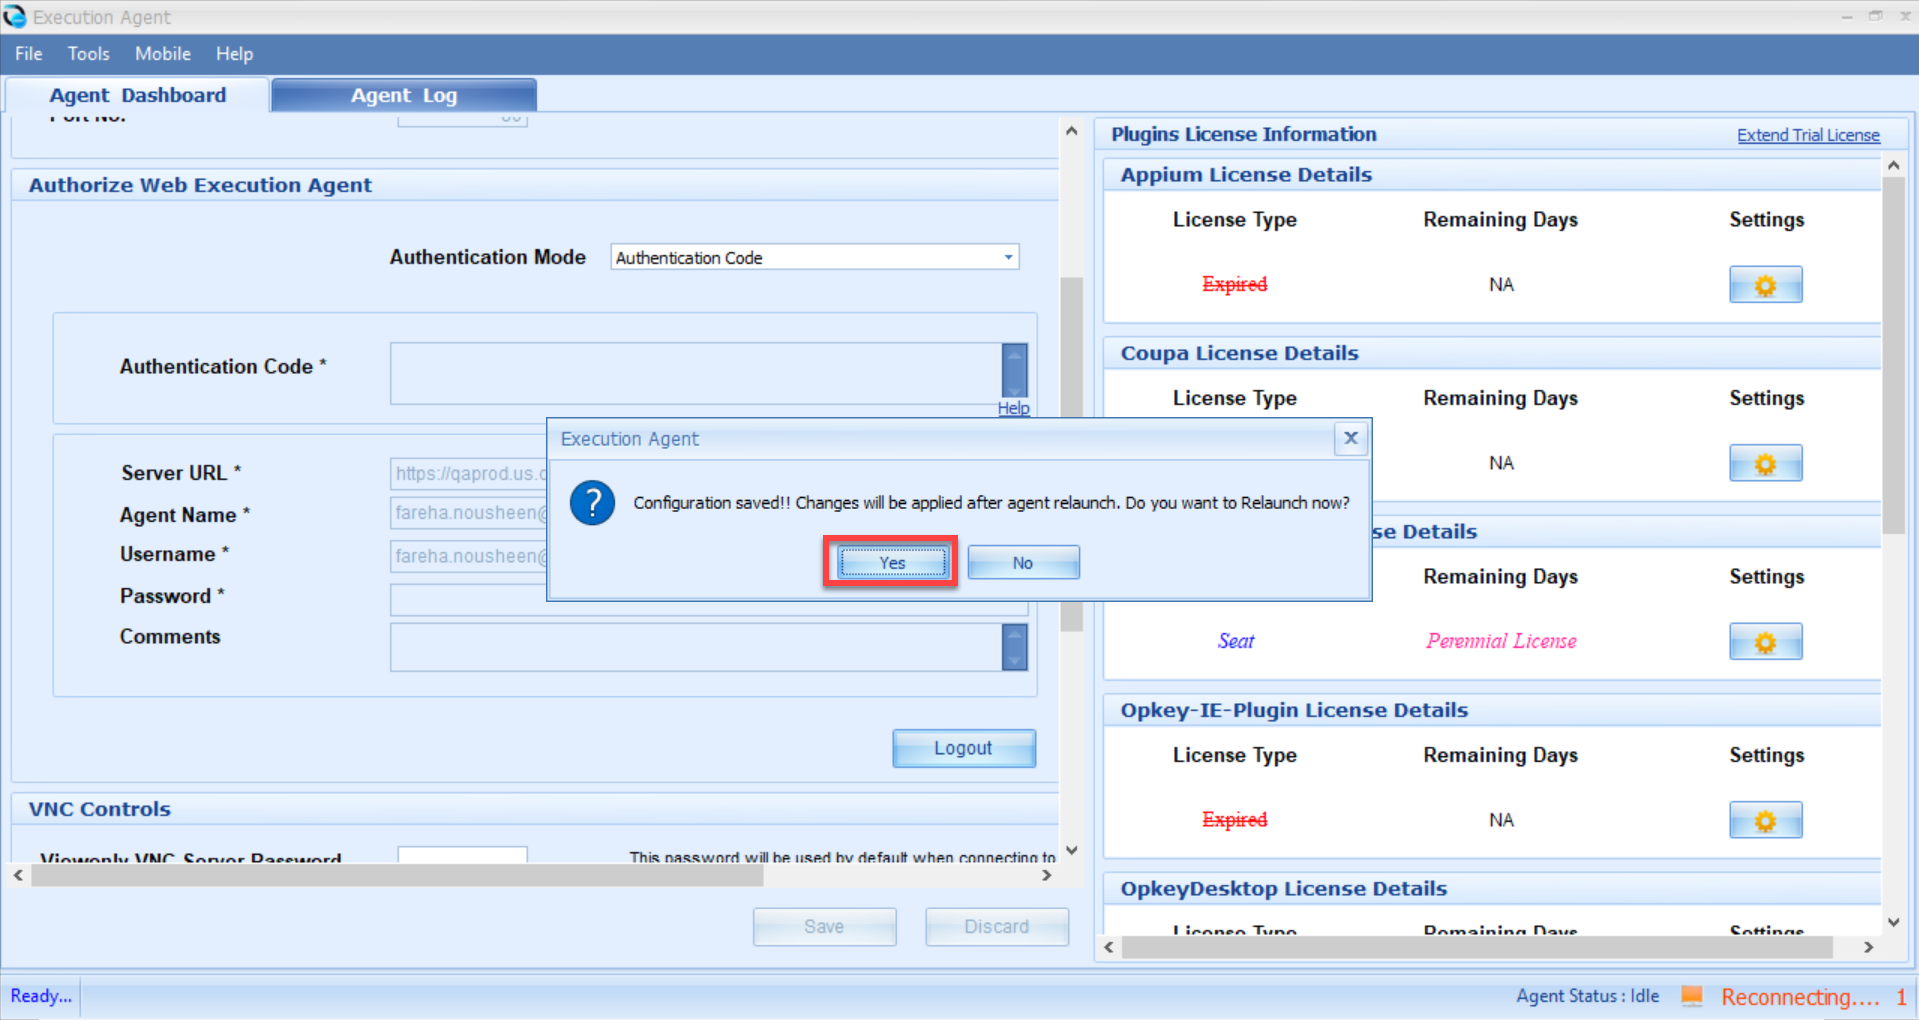Open settings gear in Perennial License row
Screen dimensions: 1919x1020
pyautogui.click(x=1765, y=642)
